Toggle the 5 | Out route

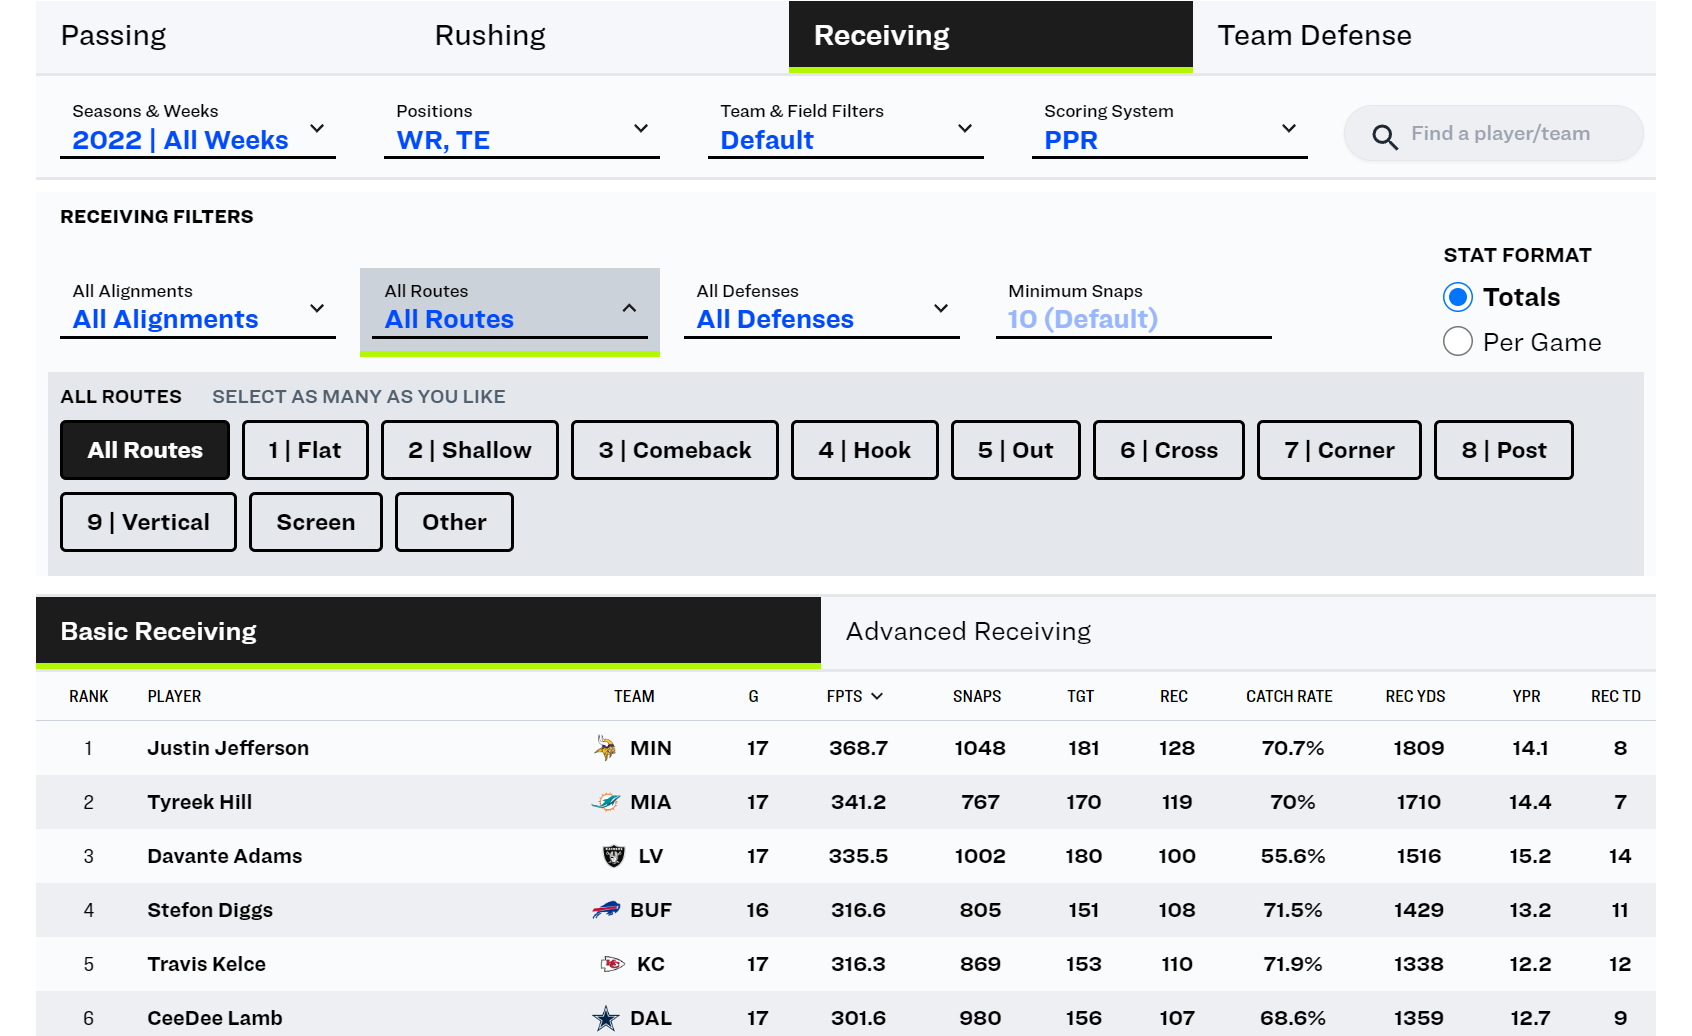point(1016,450)
